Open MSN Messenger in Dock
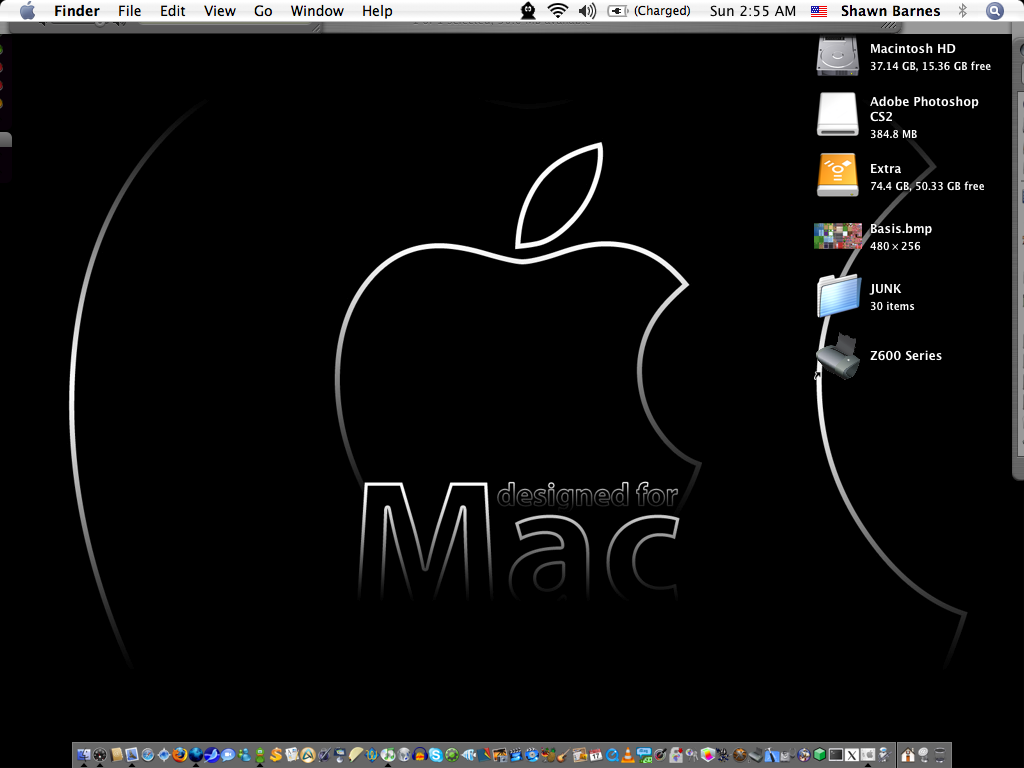 point(244,756)
